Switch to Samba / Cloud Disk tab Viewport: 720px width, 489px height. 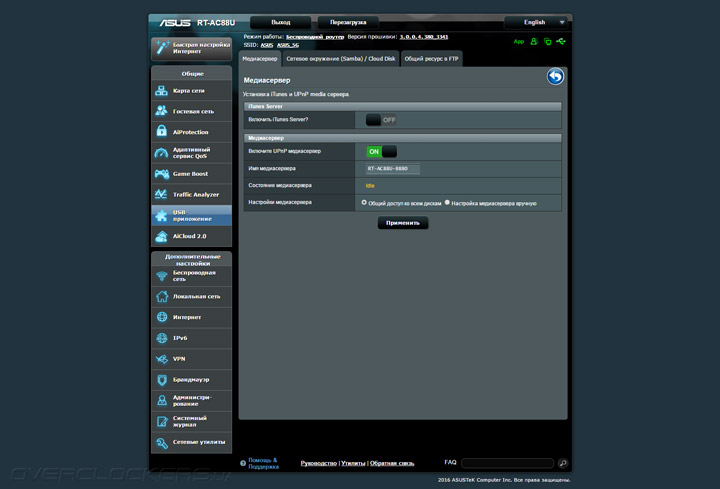341,59
